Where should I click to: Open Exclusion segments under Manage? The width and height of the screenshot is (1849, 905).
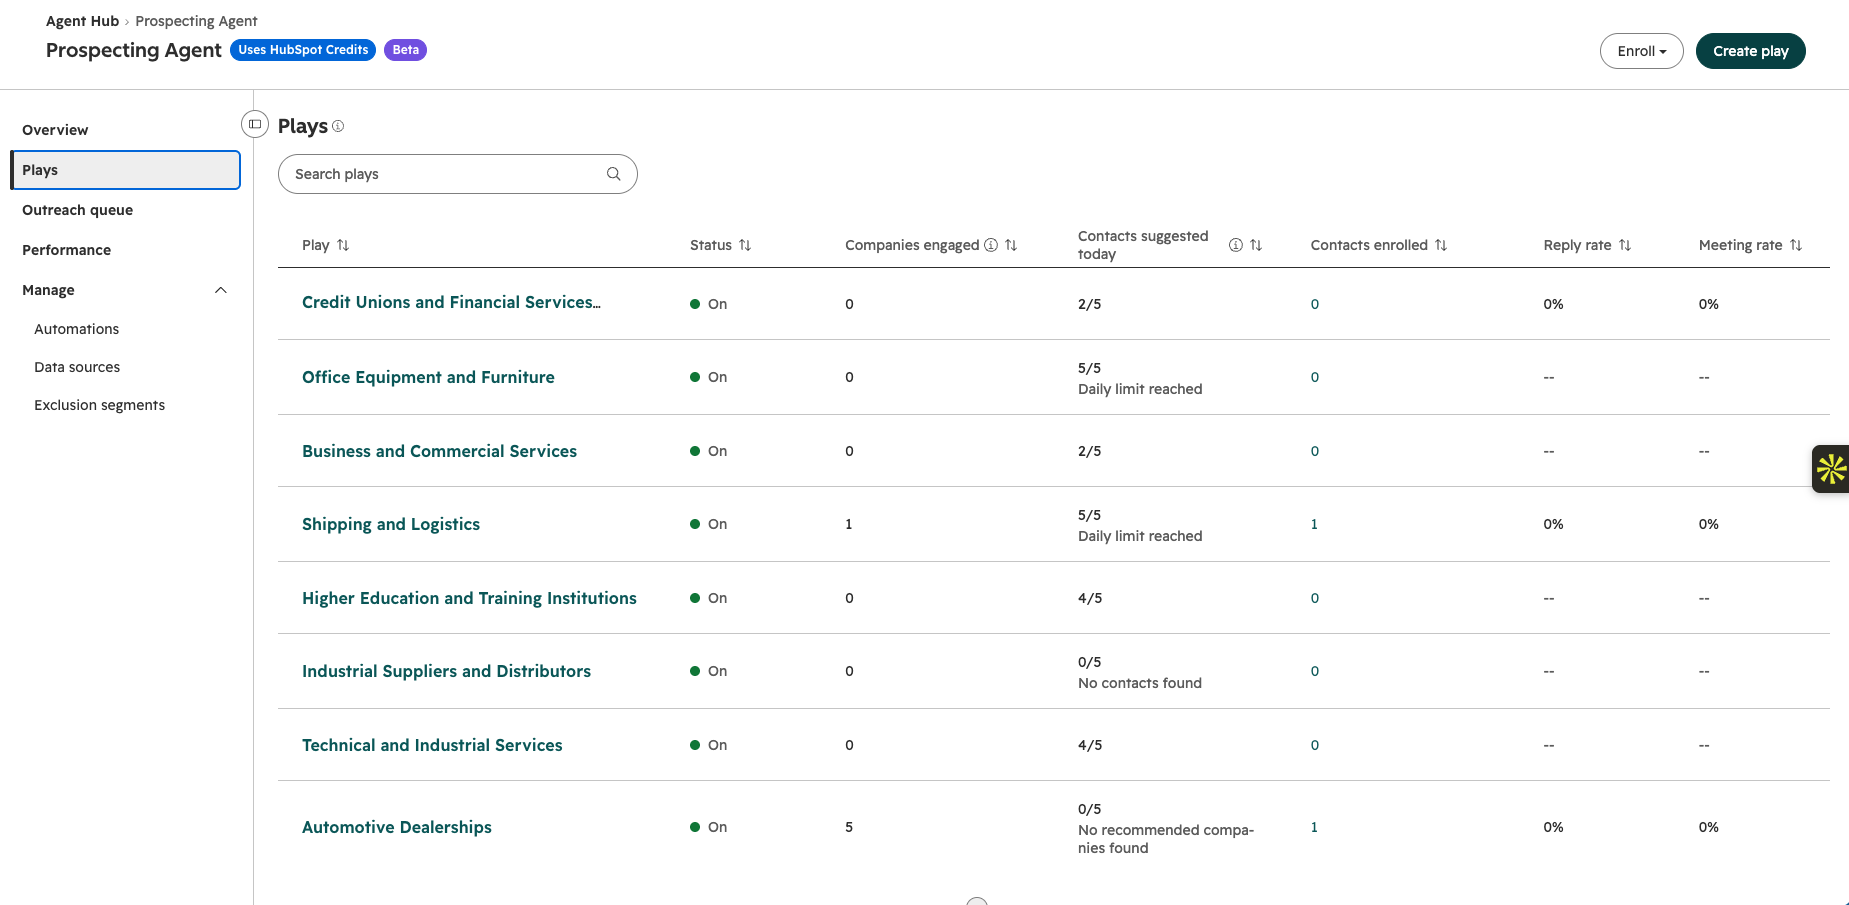pos(100,405)
